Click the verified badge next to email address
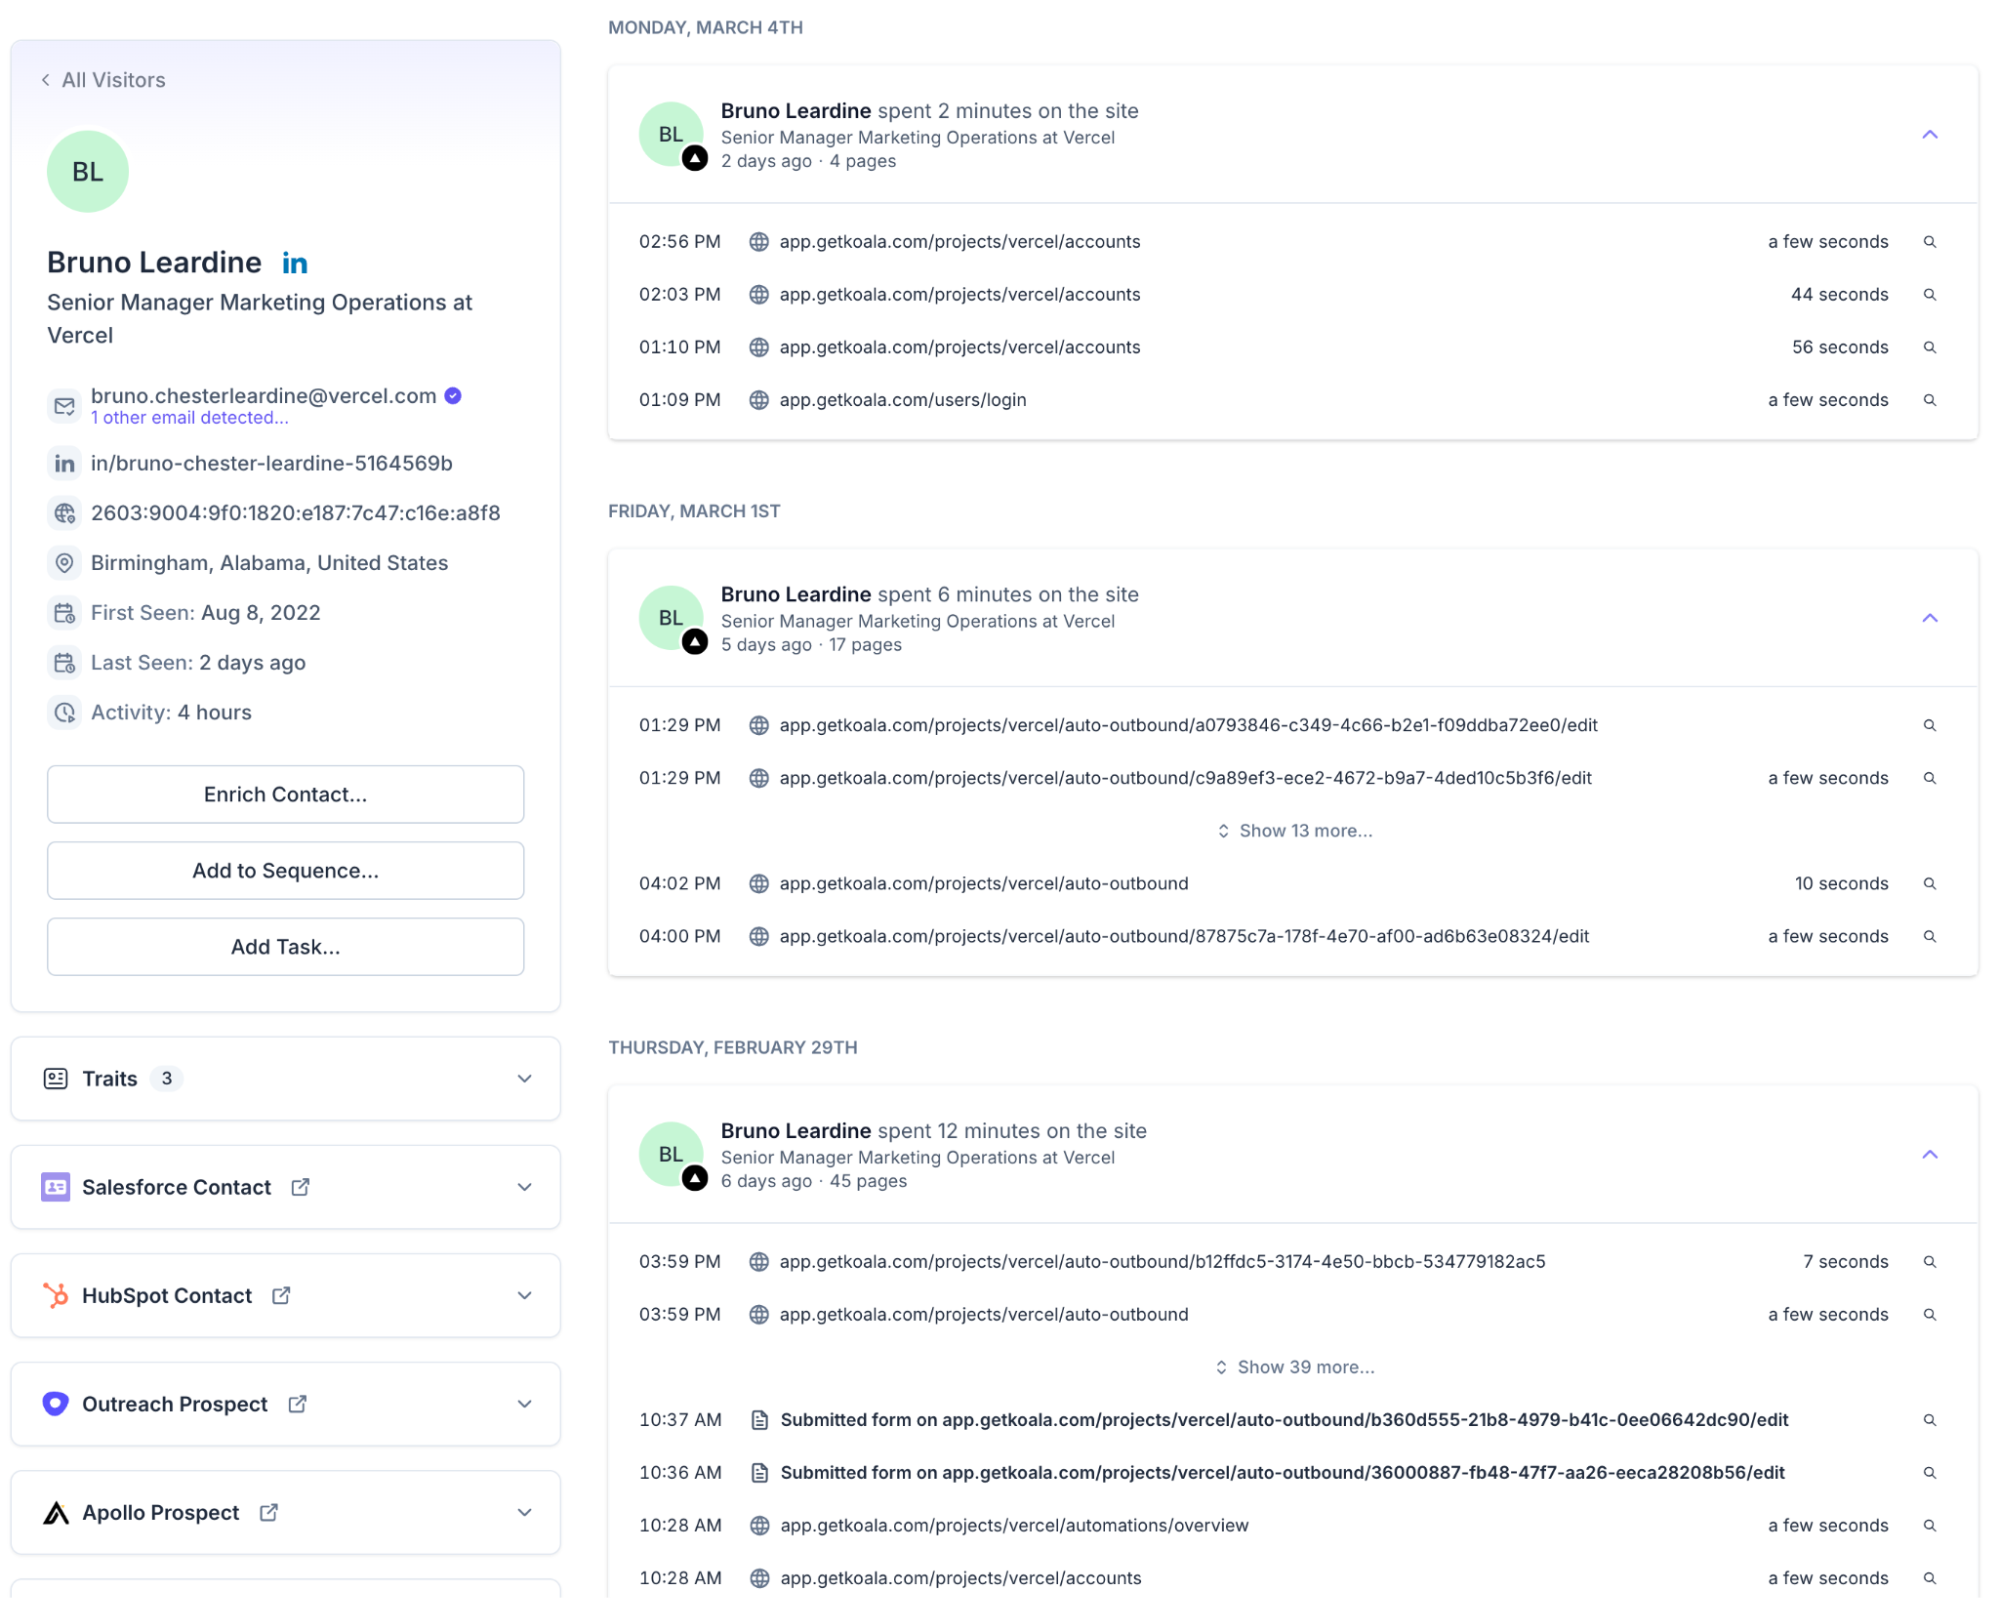1999x1598 pixels. [x=453, y=396]
